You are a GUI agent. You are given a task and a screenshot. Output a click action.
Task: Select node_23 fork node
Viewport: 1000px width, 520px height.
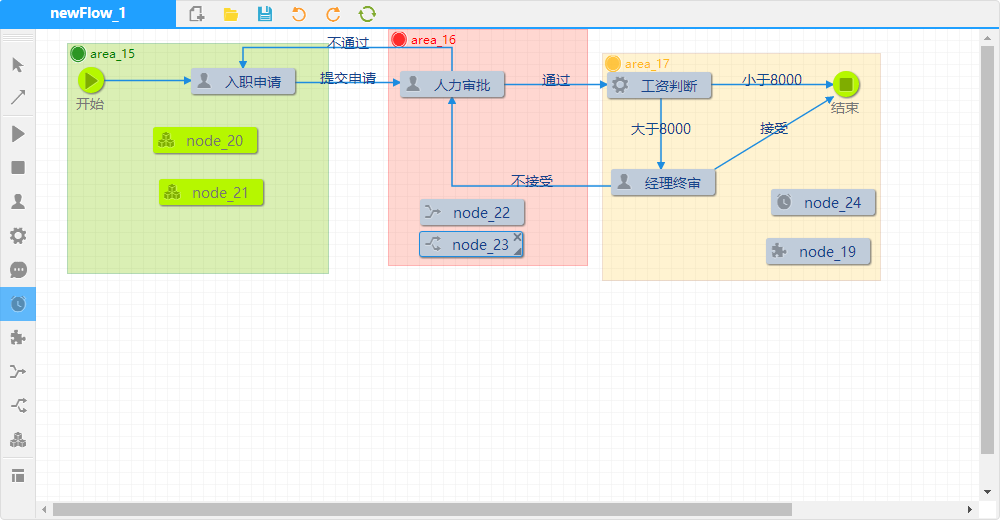471,244
